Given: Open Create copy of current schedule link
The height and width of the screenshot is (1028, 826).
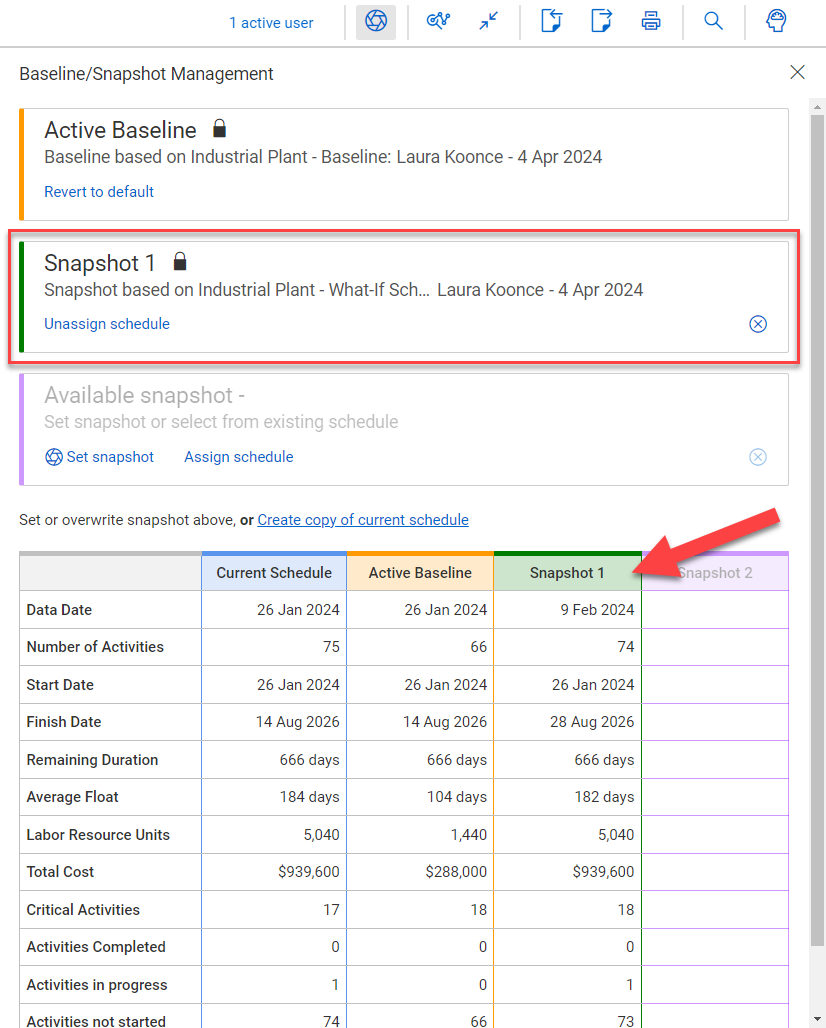Looking at the screenshot, I should [x=363, y=520].
